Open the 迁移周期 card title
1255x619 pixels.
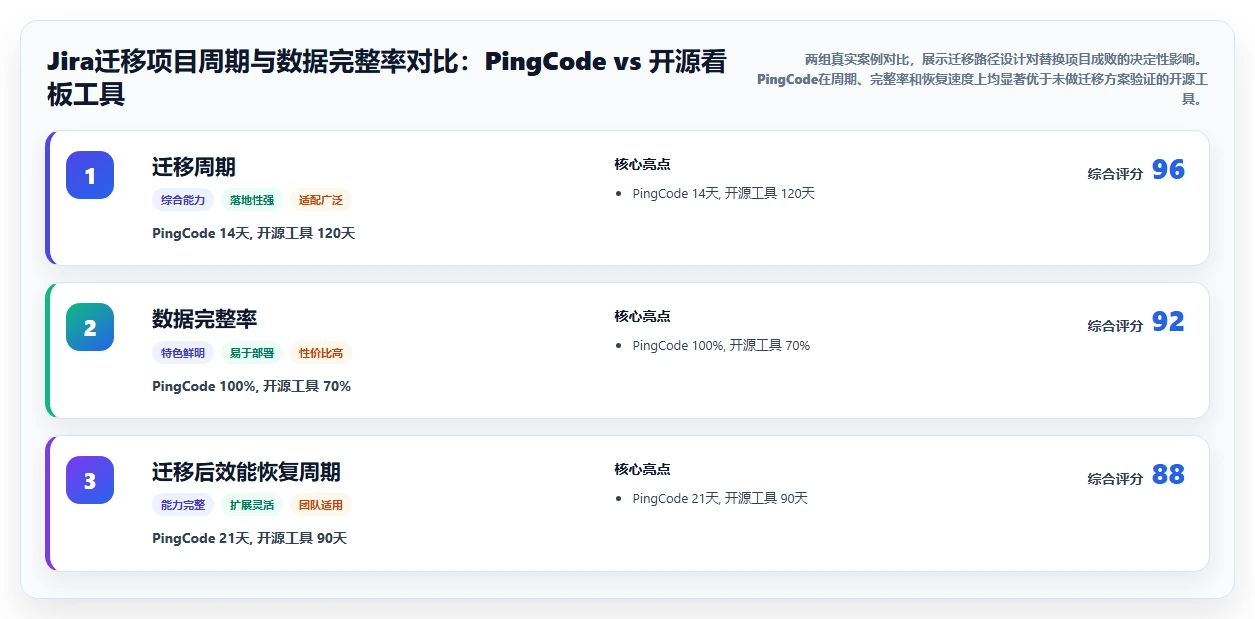[x=194, y=167]
